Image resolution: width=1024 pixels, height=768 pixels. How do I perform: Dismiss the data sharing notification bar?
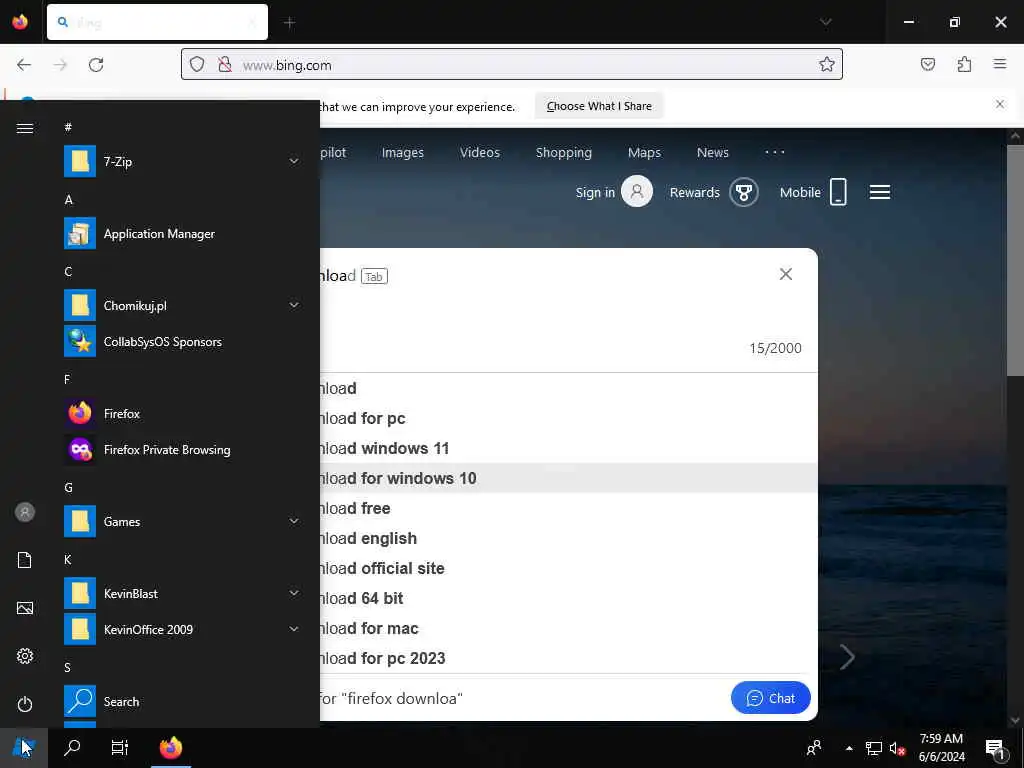999,104
